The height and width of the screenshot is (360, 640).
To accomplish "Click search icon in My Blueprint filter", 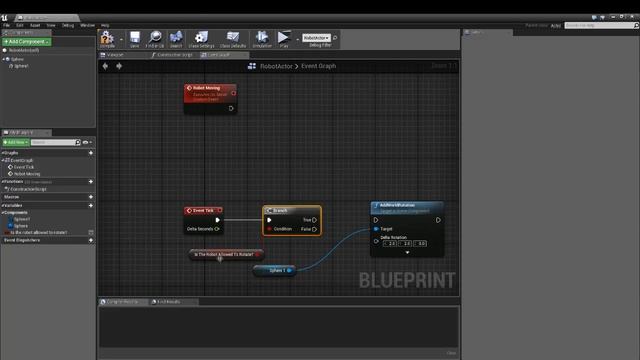I will [x=78, y=142].
